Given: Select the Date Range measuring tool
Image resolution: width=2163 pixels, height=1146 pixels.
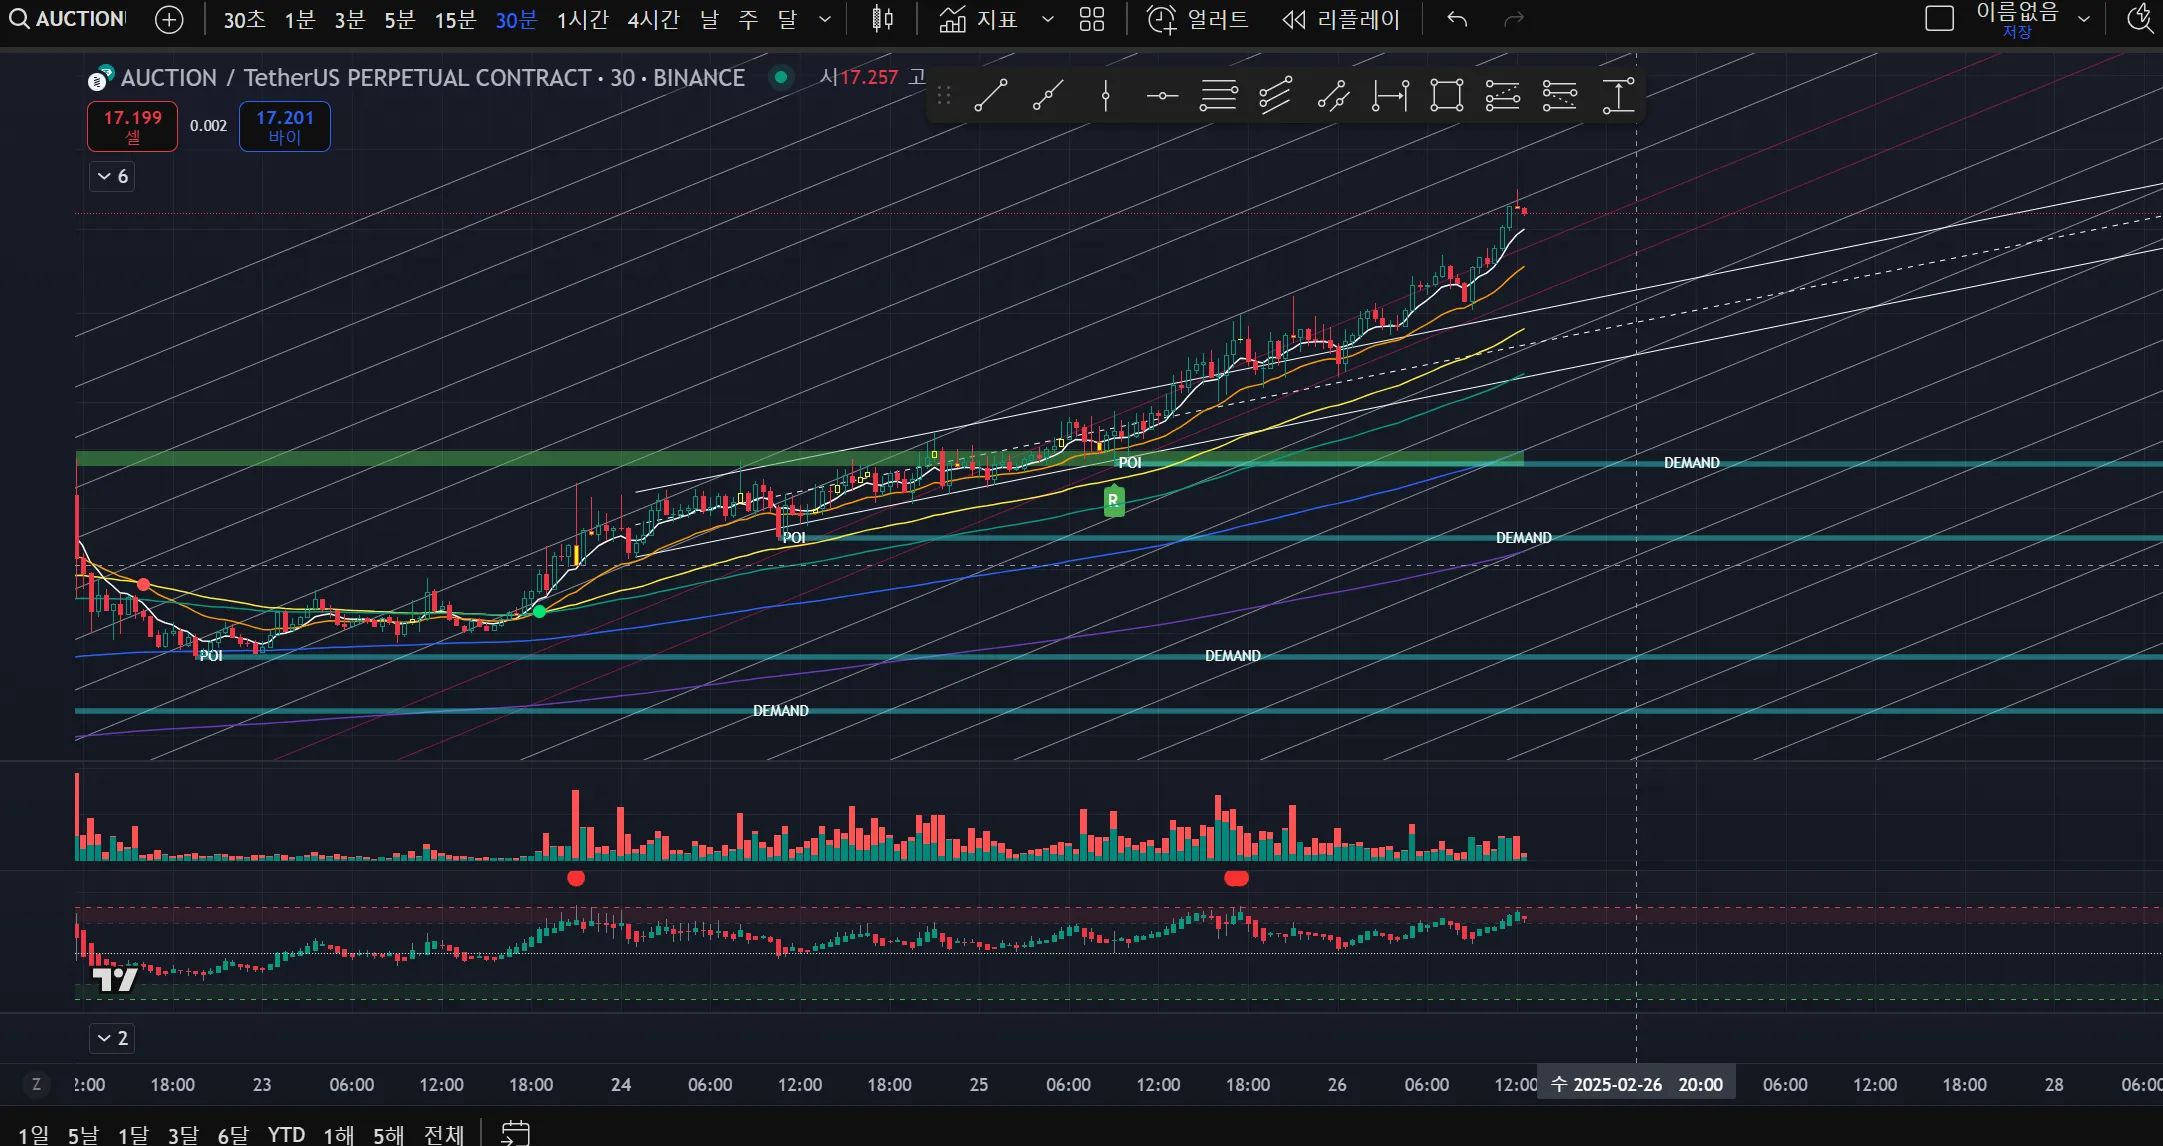Looking at the screenshot, I should point(1390,96).
